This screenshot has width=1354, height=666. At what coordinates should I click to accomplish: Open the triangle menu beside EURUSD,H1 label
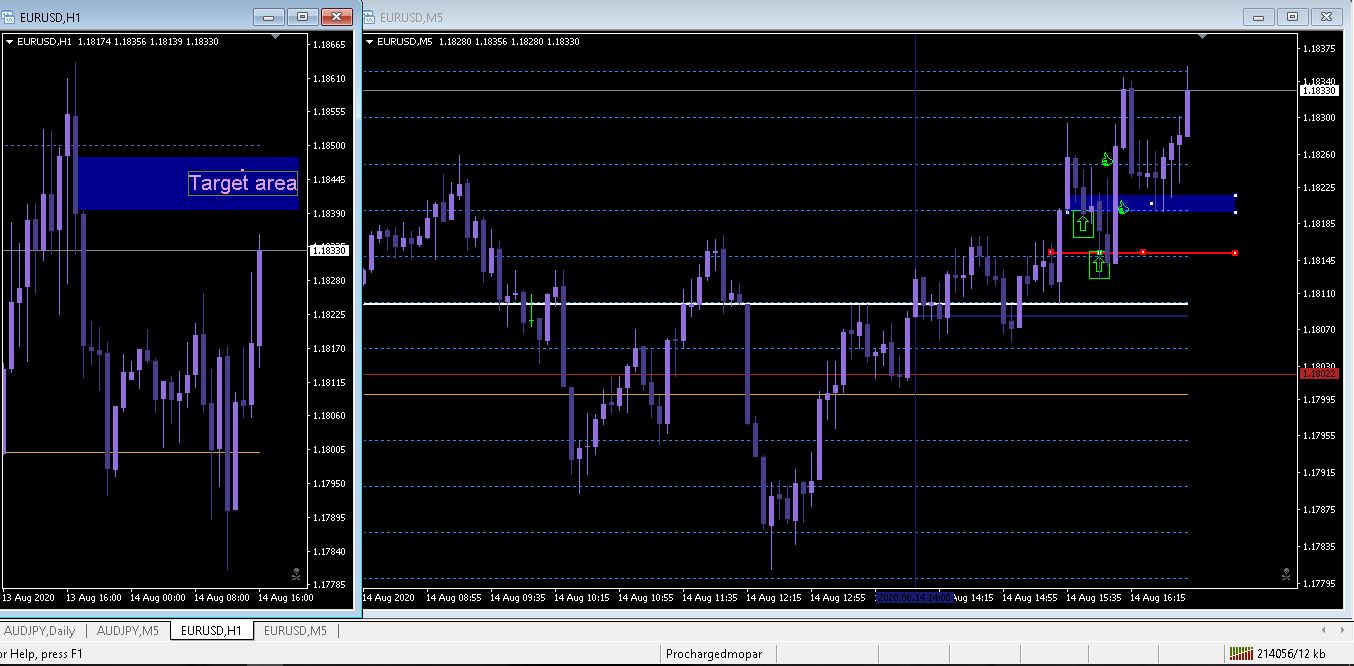pyautogui.click(x=9, y=41)
